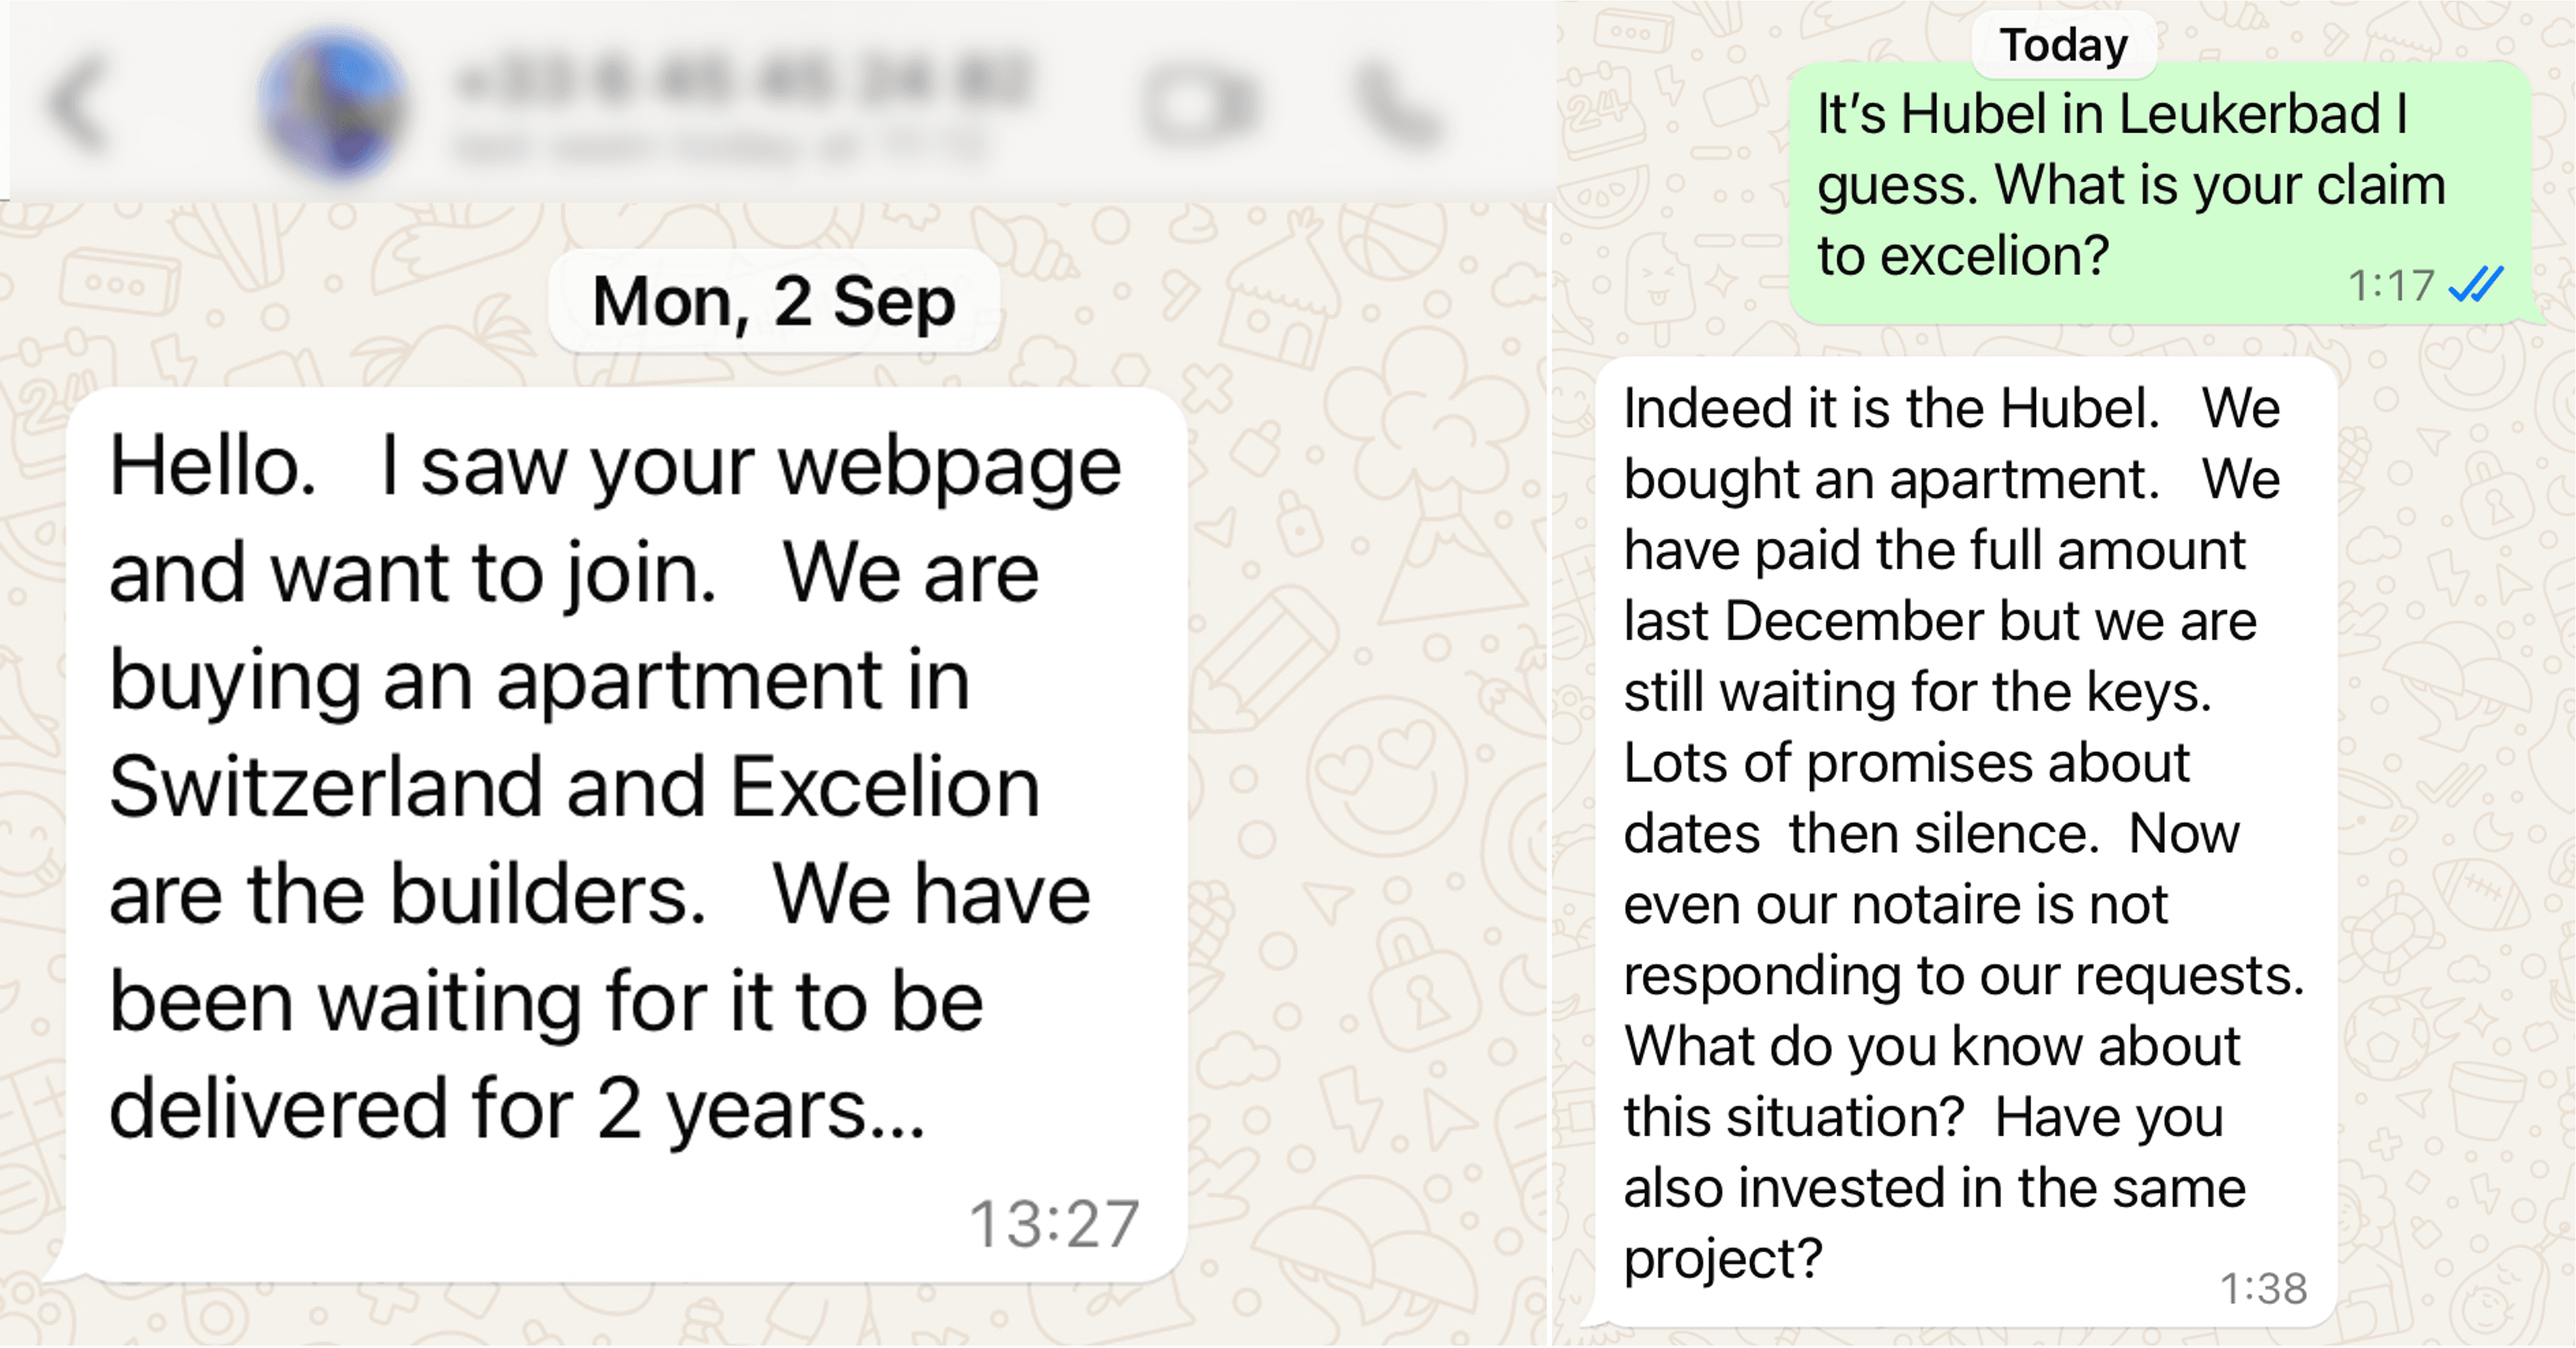Screen dimensions: 2576x1348
Task: Tap the "Today" date label
Action: coord(2063,45)
